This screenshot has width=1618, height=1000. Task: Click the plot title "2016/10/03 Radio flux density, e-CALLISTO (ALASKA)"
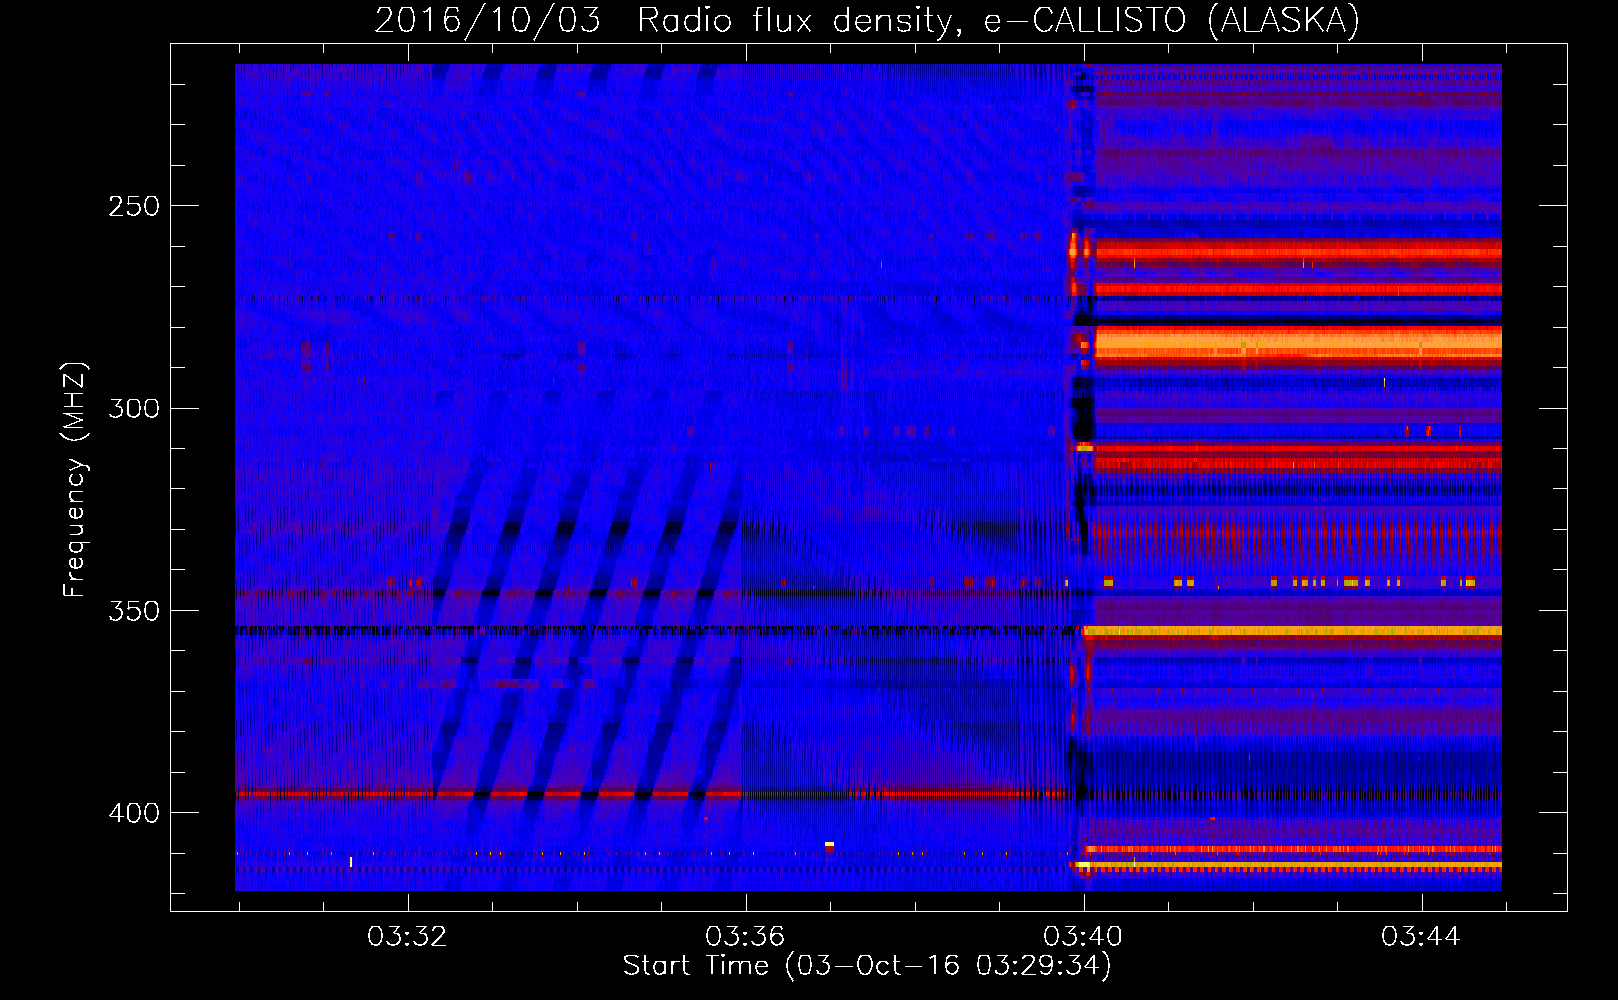pyautogui.click(x=867, y=20)
